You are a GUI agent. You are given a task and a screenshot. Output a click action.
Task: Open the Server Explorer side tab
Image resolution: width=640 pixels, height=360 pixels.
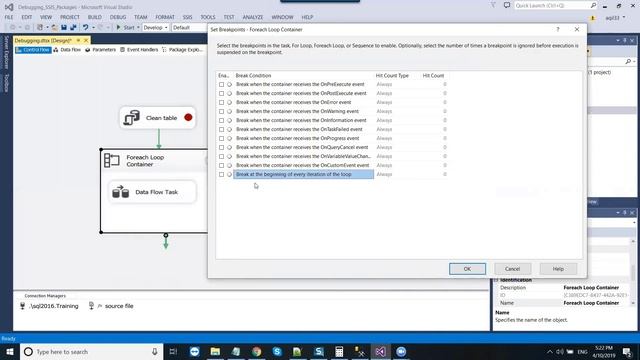point(6,52)
